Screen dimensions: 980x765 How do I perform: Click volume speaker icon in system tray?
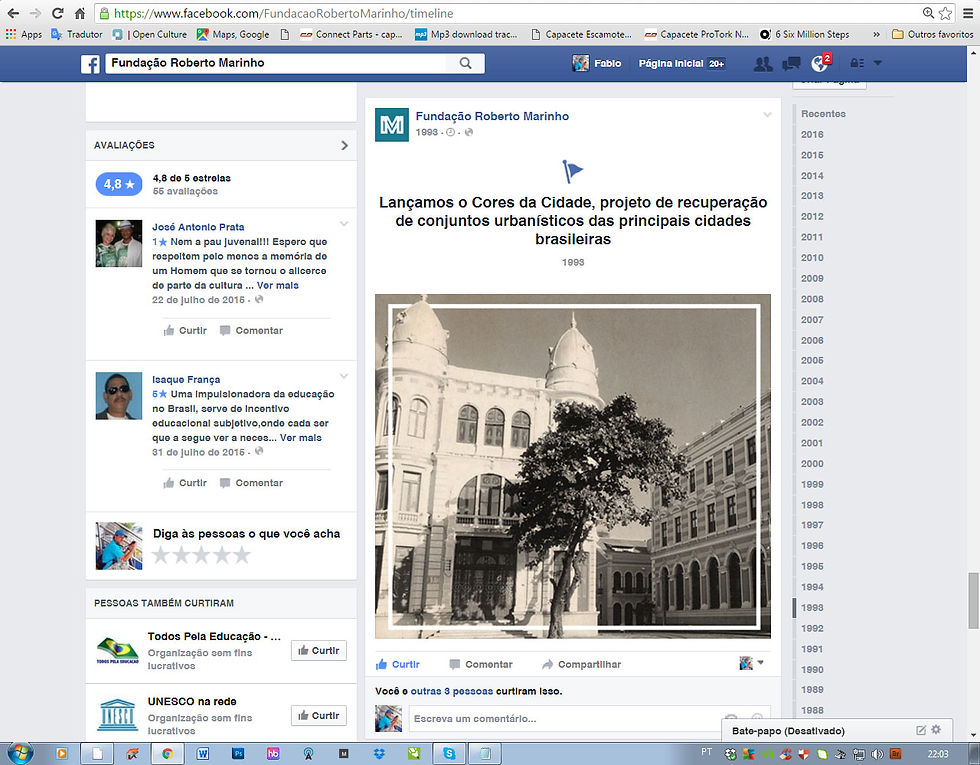[x=877, y=754]
